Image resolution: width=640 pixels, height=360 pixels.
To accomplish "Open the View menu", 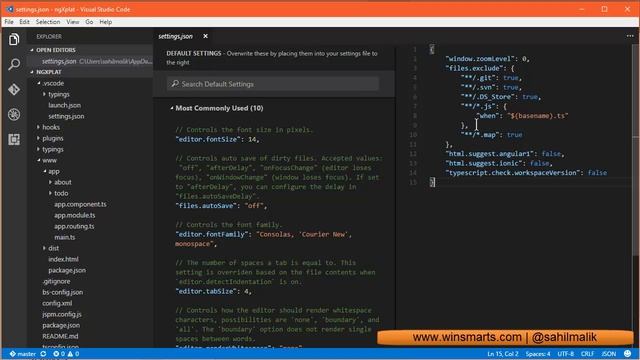I will coord(73,22).
